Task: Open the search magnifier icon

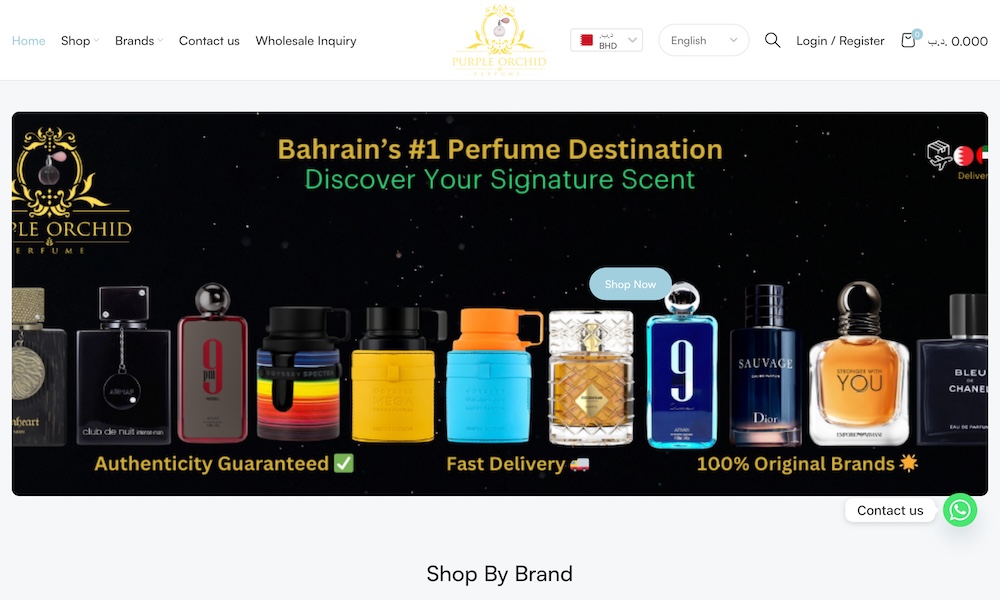Action: click(x=772, y=40)
